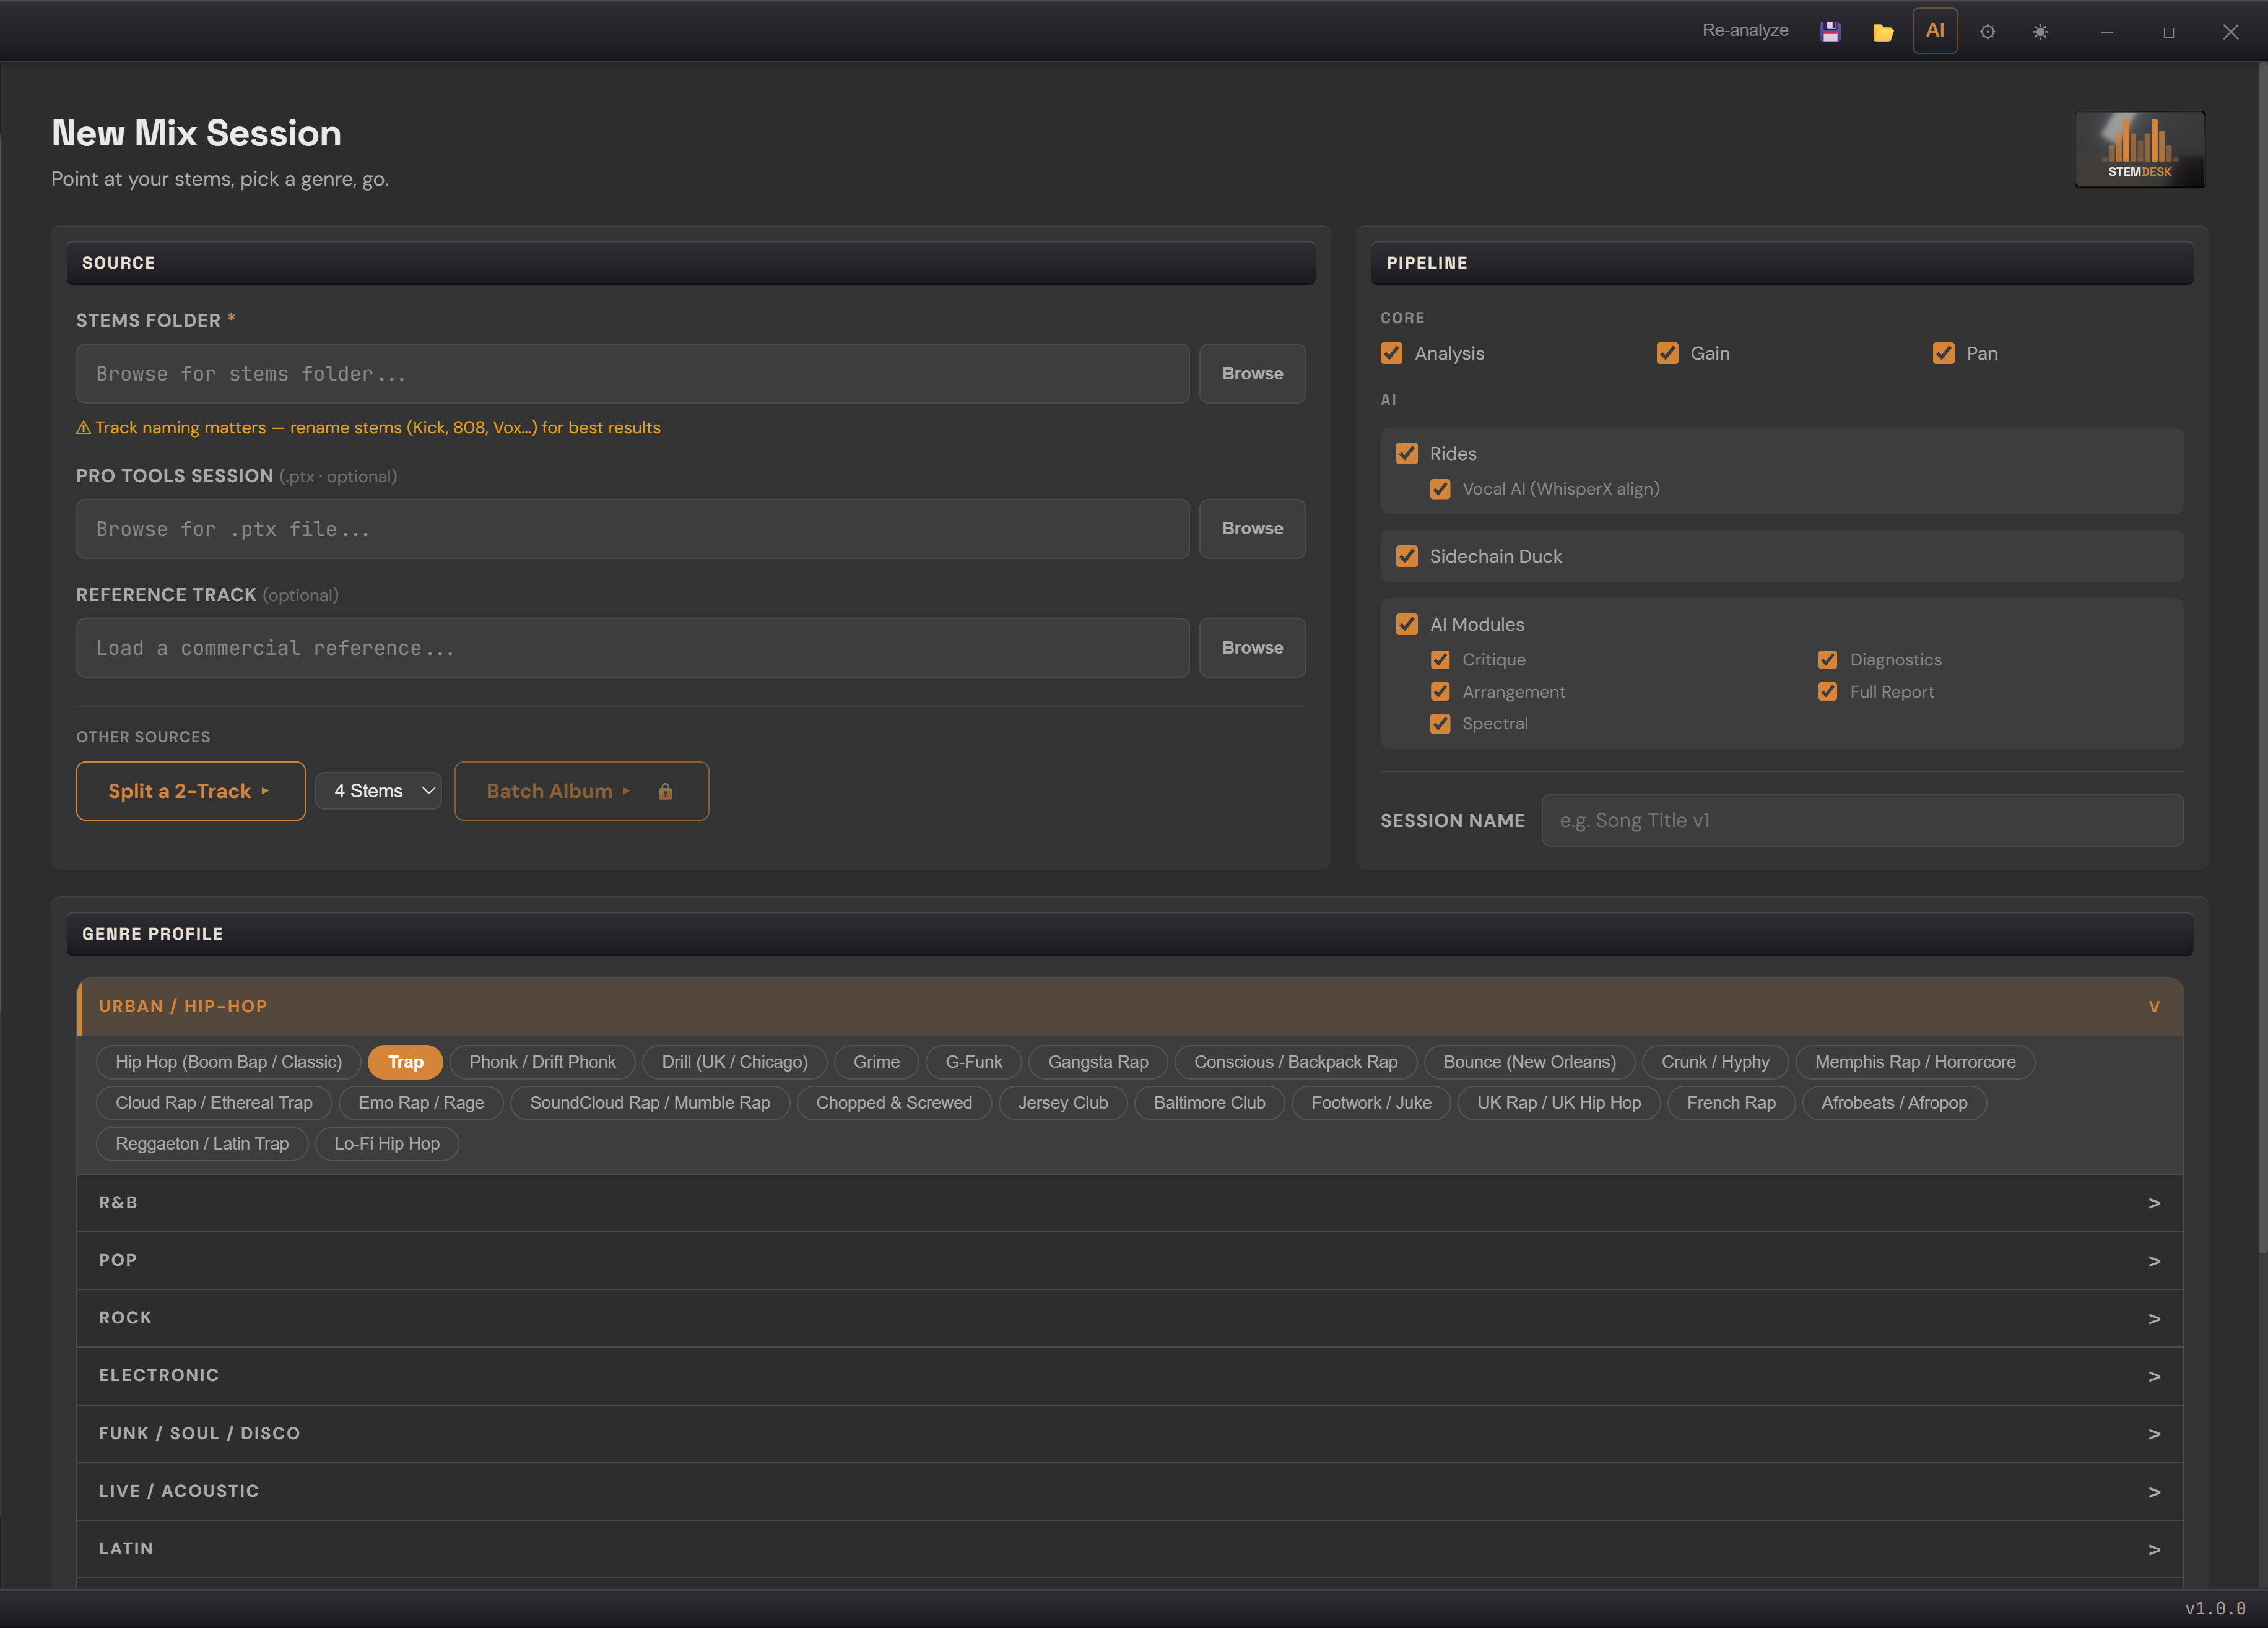2268x1628 pixels.
Task: Disable the Diagnostics module checkbox
Action: pyautogui.click(x=1827, y=660)
